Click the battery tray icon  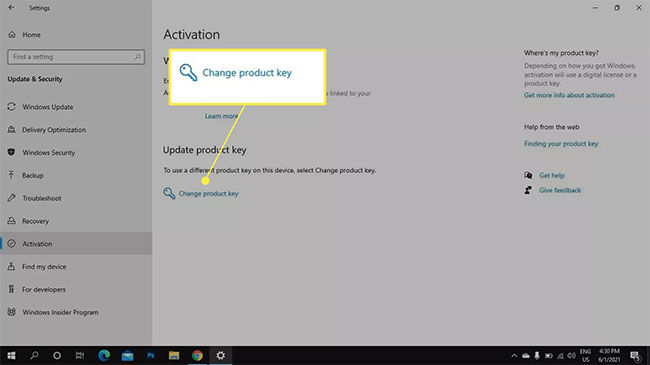click(x=549, y=356)
